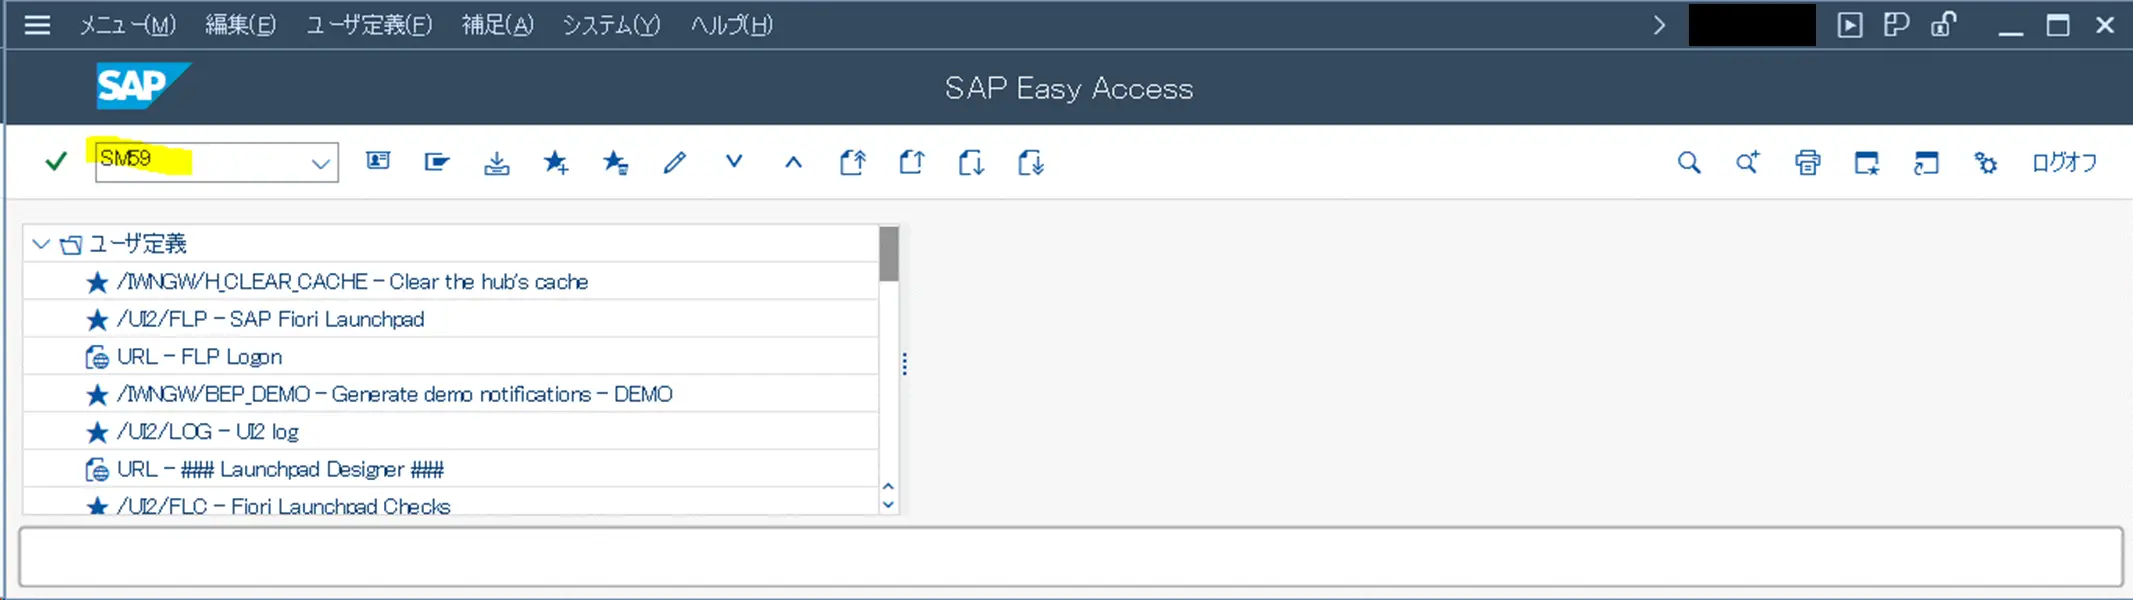Open the hamburger menu at top left
This screenshot has height=600, width=2133.
[x=37, y=25]
